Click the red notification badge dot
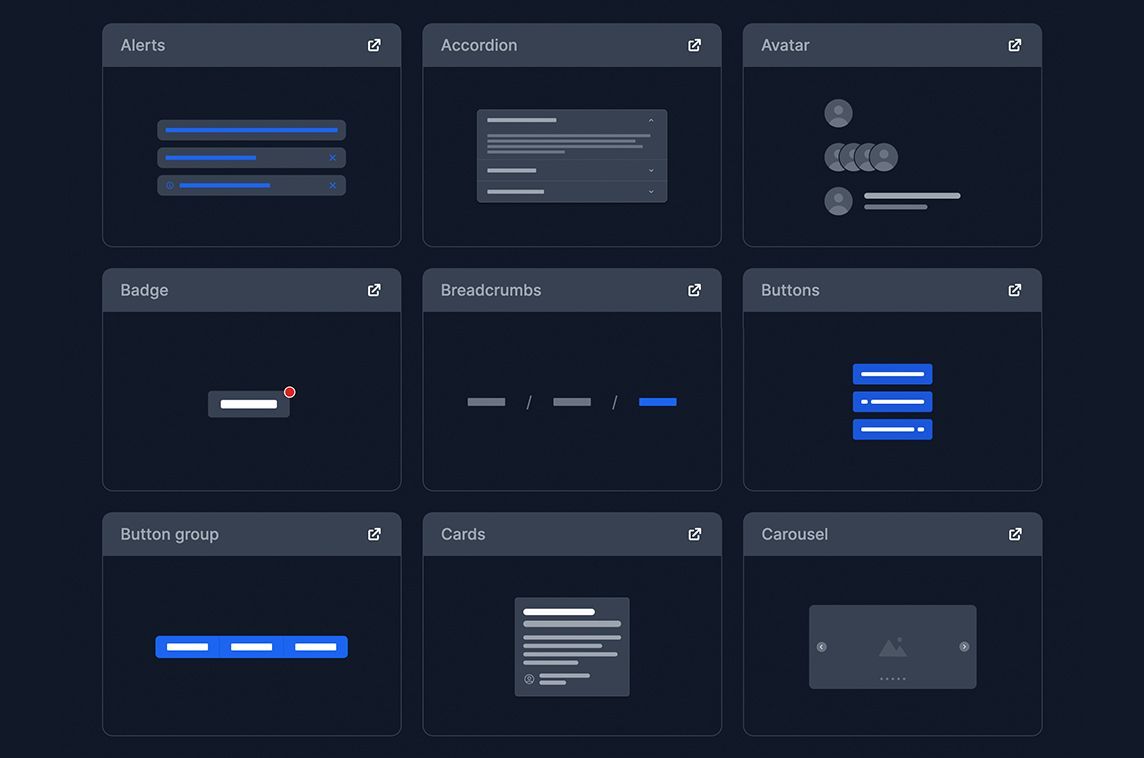The width and height of the screenshot is (1144, 758). point(290,392)
